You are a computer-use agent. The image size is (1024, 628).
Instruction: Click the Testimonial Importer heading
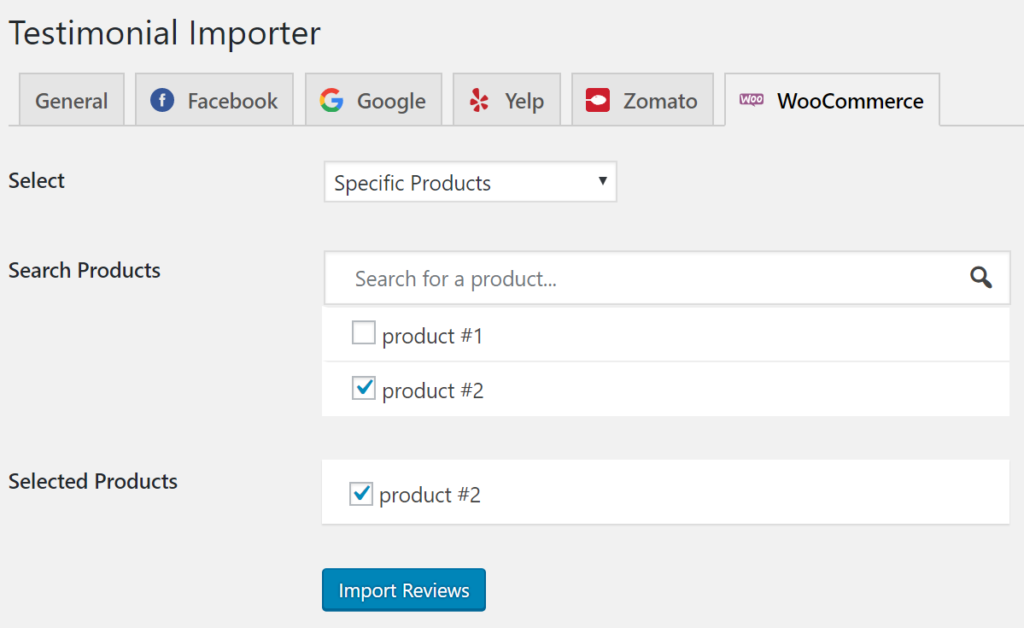point(165,33)
